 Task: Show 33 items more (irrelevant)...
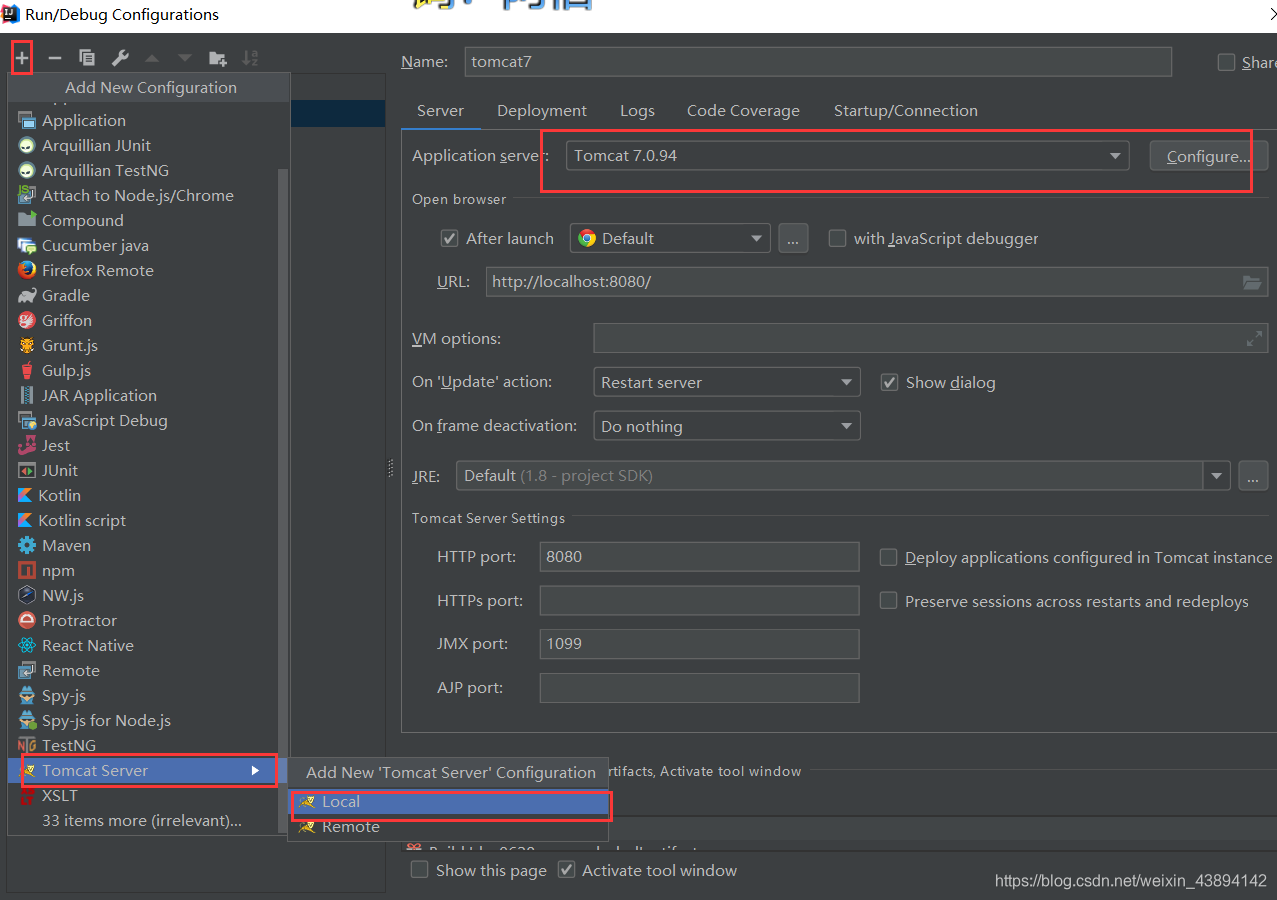tap(141, 820)
